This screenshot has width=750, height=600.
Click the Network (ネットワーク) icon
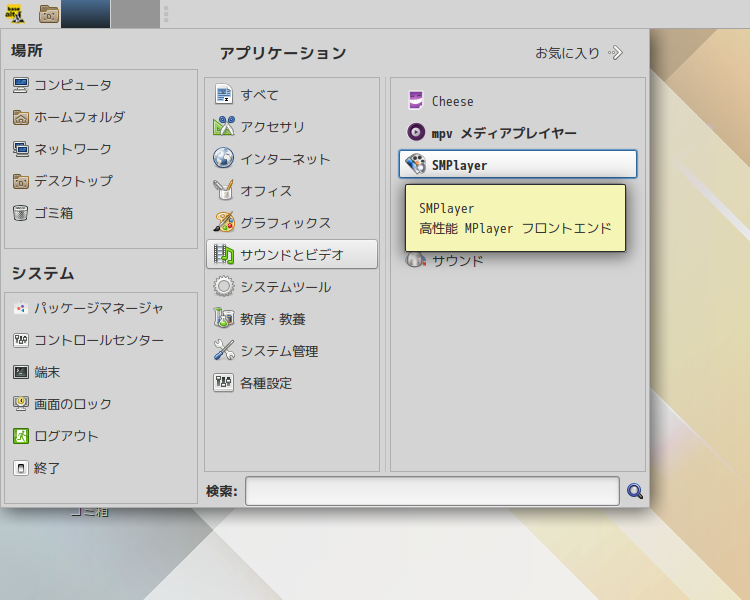tap(21, 149)
